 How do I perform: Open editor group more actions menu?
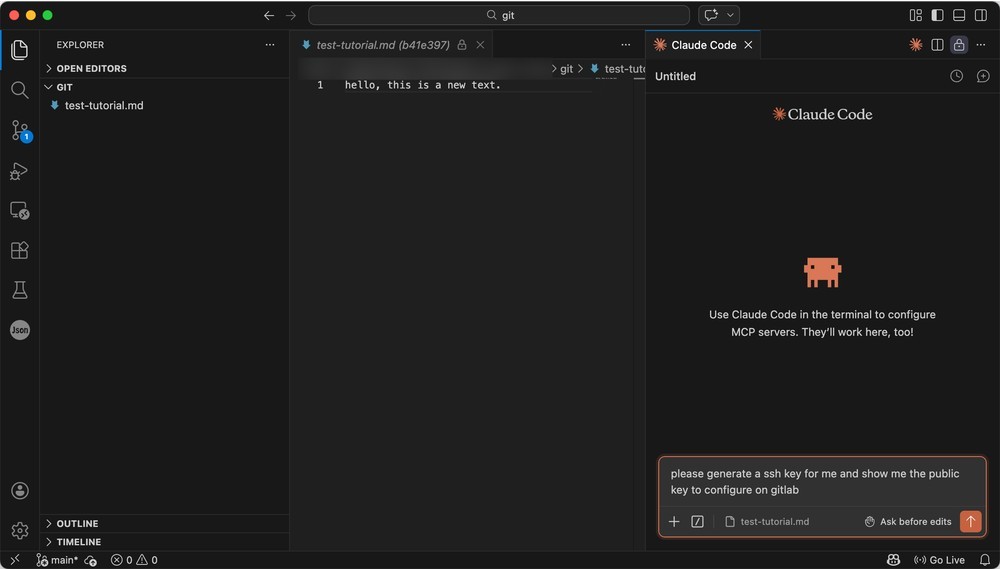626,45
